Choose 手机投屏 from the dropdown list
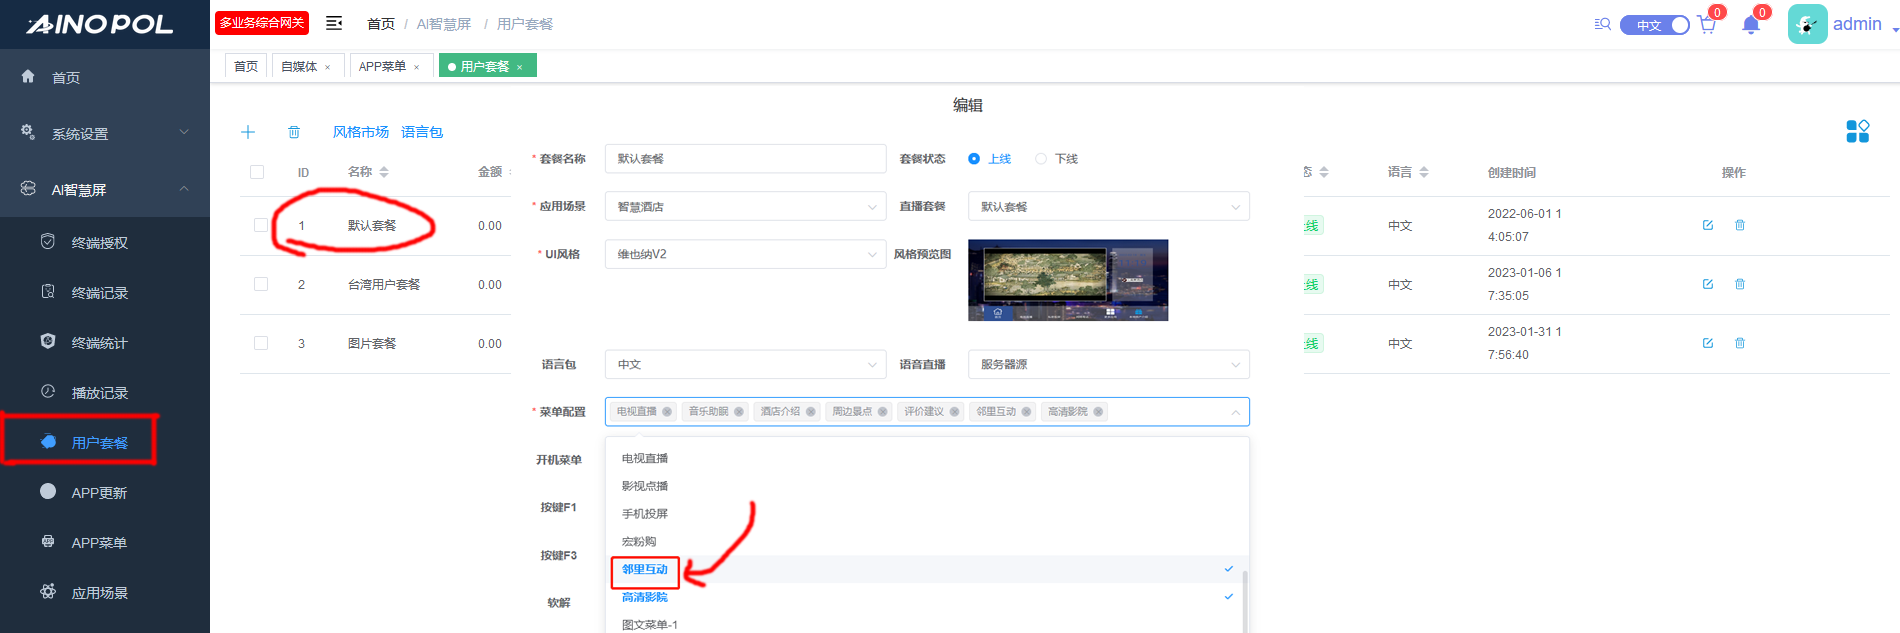Image resolution: width=1900 pixels, height=633 pixels. point(645,514)
